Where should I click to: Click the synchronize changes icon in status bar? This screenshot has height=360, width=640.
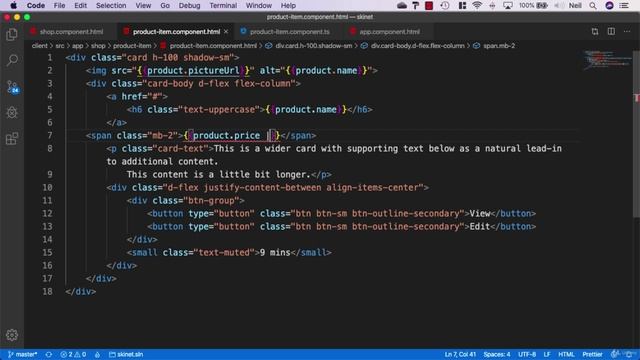coord(49,354)
